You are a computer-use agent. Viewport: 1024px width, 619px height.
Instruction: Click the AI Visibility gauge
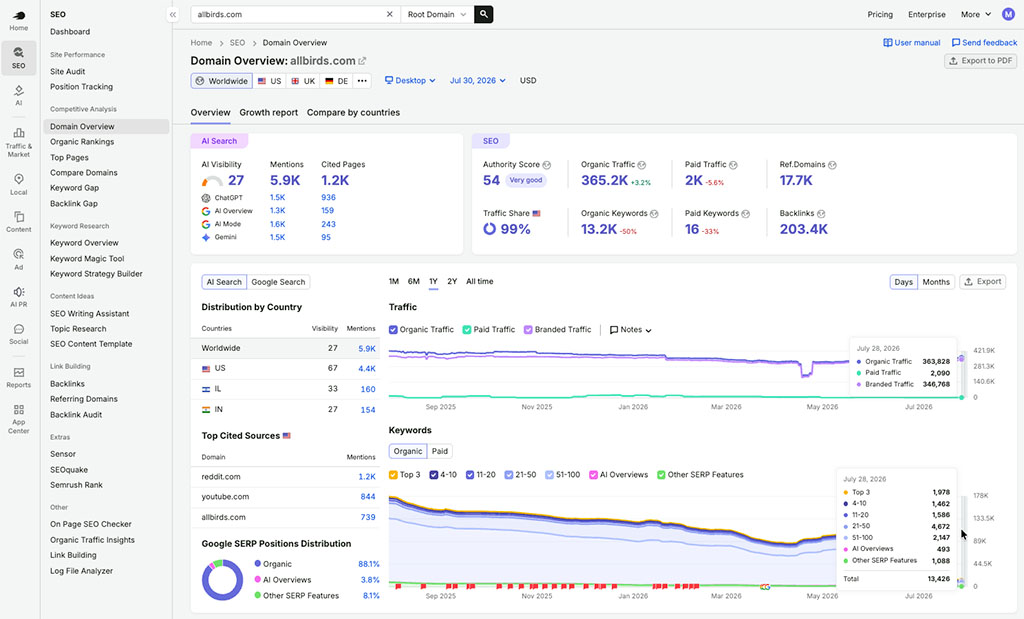[212, 182]
